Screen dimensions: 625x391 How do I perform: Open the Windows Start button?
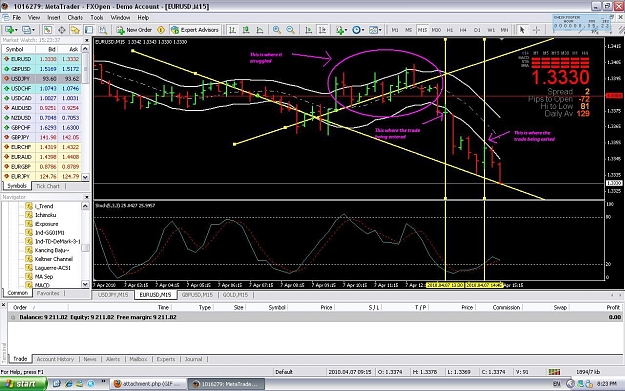coord(23,384)
